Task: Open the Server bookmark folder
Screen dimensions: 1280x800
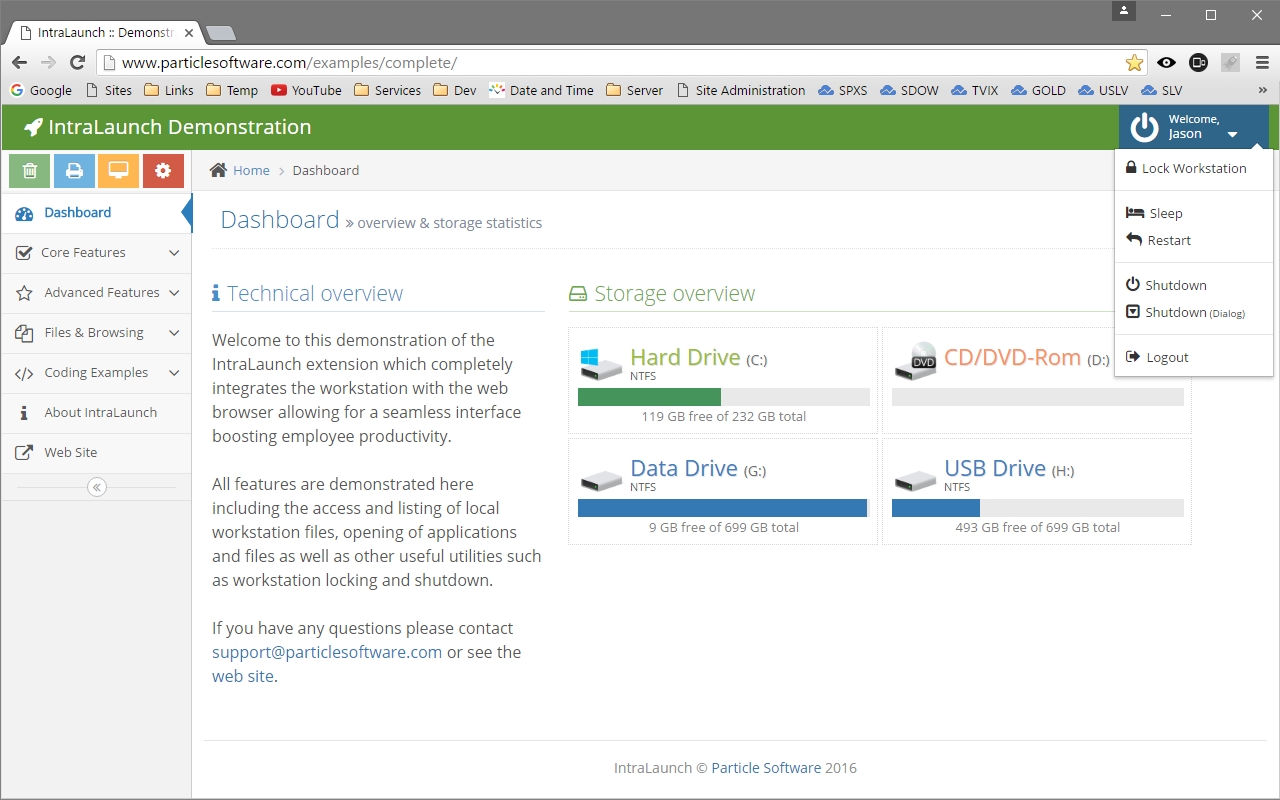Action: [634, 90]
